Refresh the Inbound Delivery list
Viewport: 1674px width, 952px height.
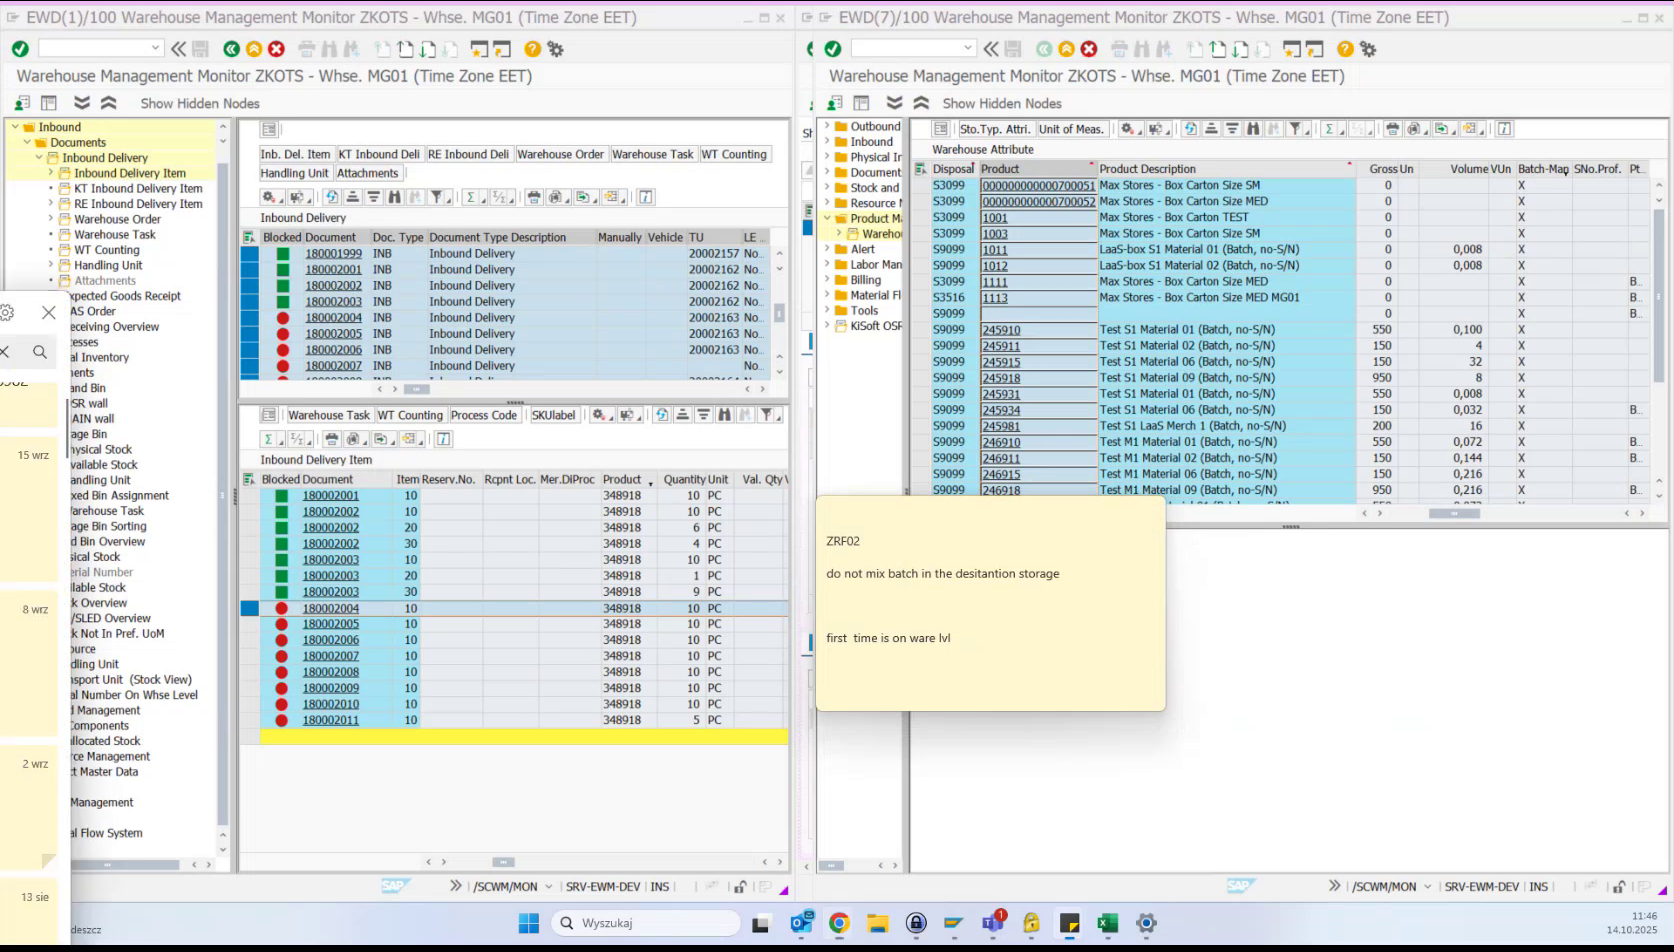(x=332, y=197)
